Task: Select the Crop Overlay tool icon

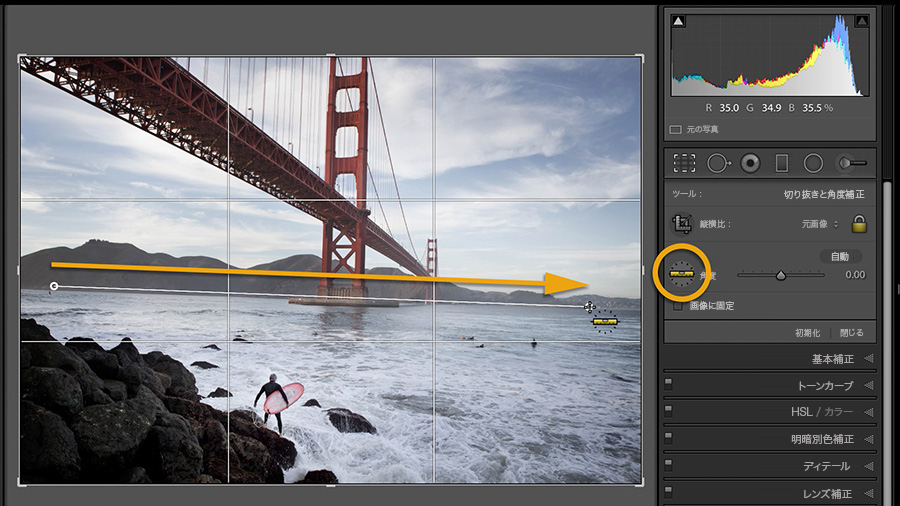Action: [x=684, y=164]
